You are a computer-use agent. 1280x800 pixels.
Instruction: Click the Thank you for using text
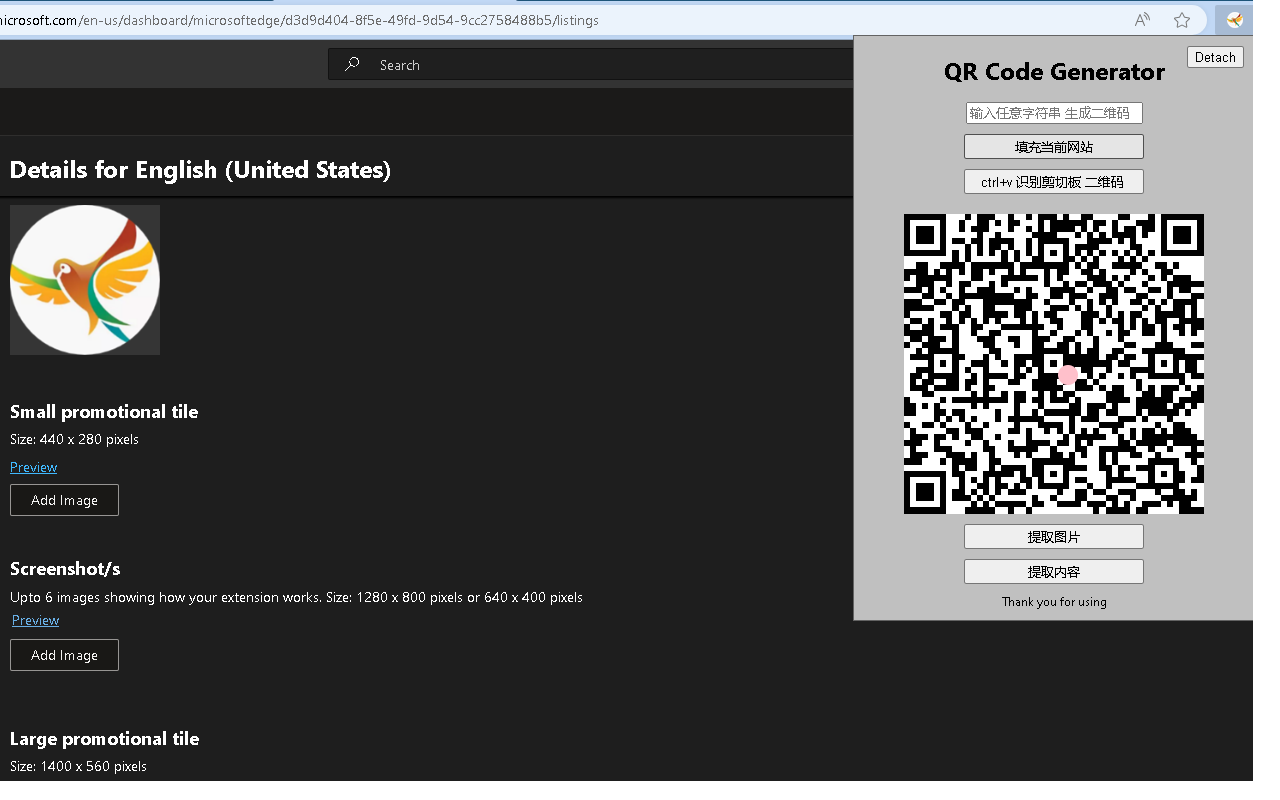pos(1054,602)
